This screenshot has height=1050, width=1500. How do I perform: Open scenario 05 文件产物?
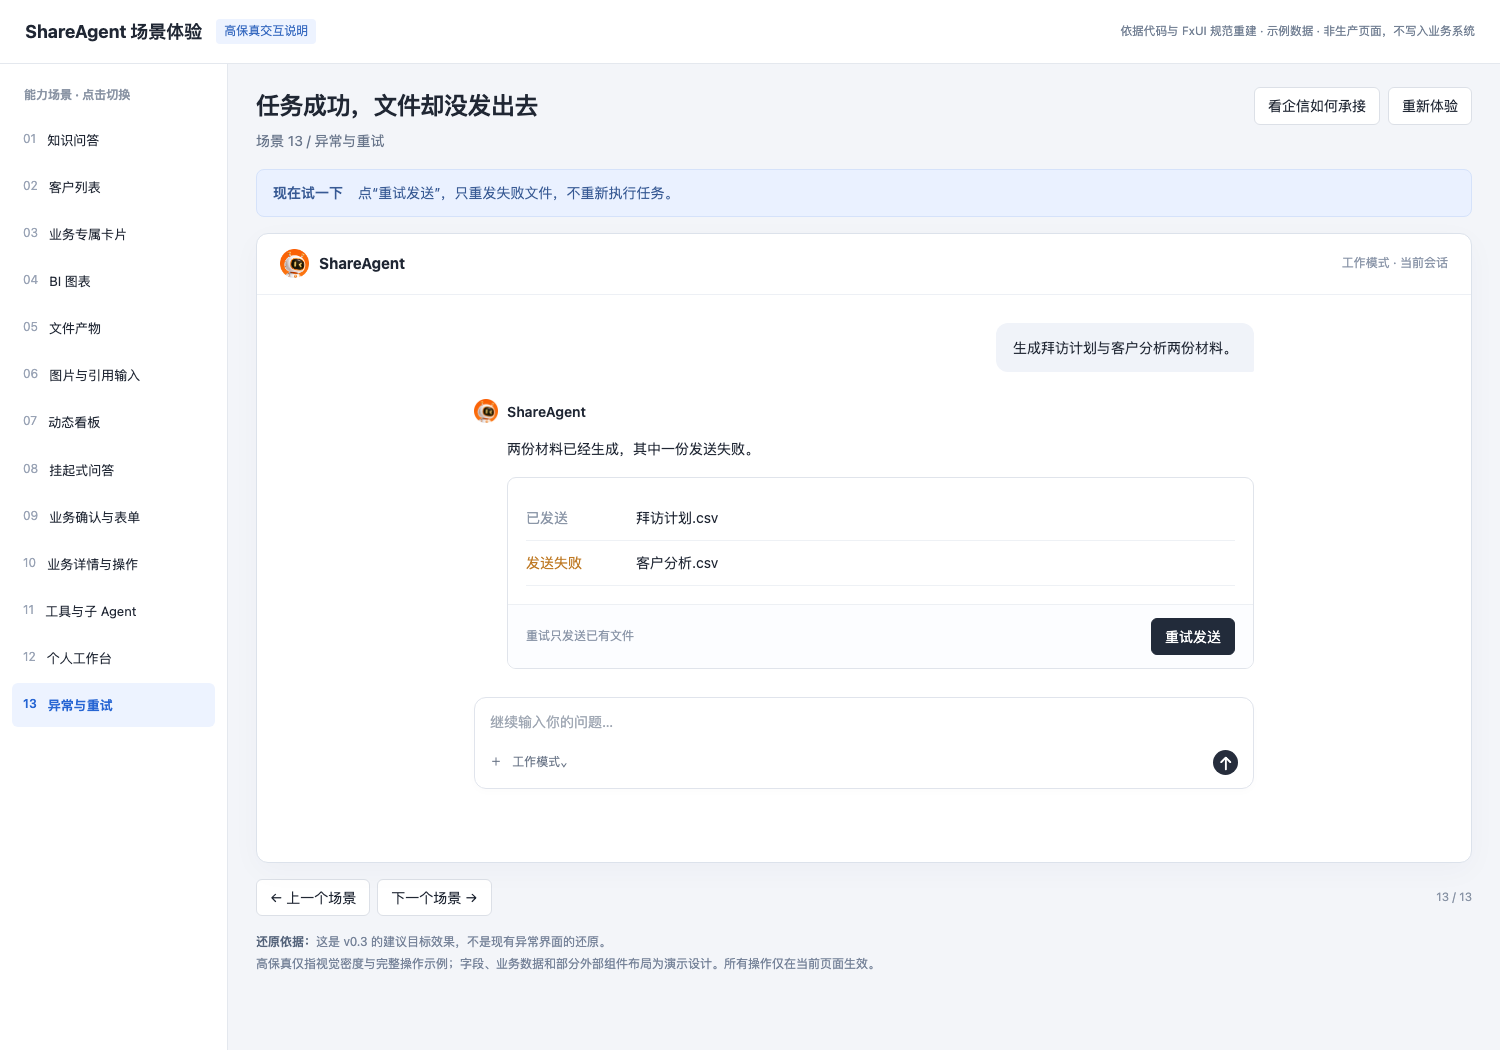point(113,328)
